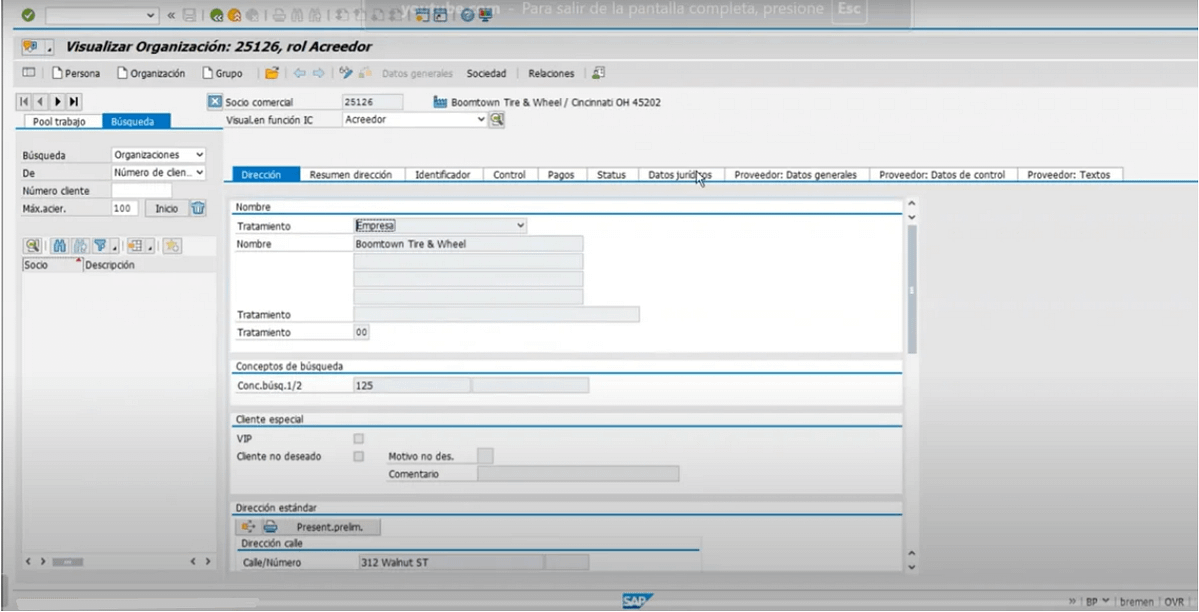Viewport: 1199px width, 612px height.
Task: Click the orange address icon under Dirección estándar
Action: (x=248, y=527)
